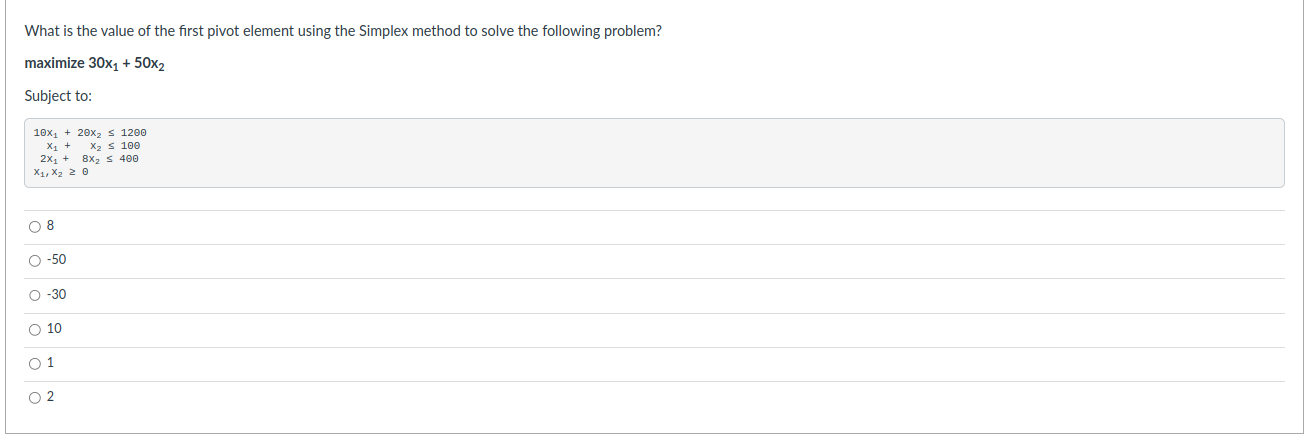Click the constraint line ending in ≤ 1200
Screen dimensions: 1313x434
90,133
